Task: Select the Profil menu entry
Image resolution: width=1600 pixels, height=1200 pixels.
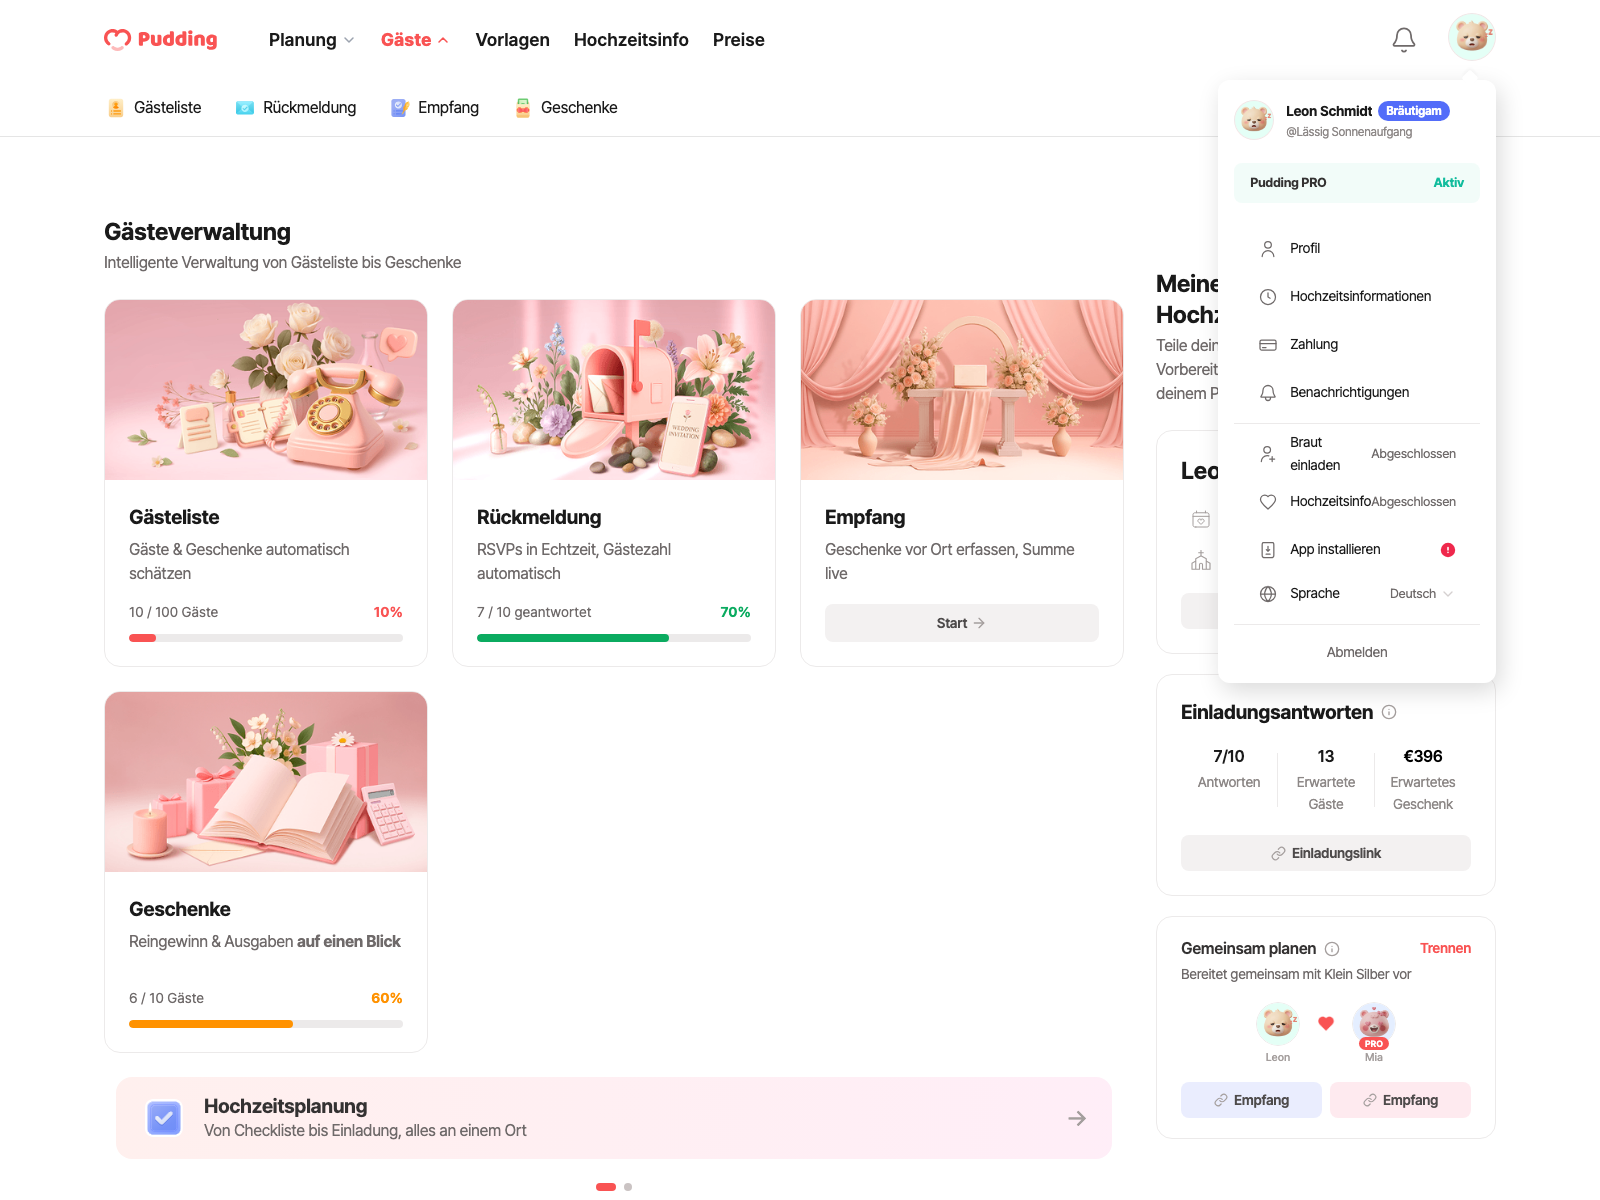Action: click(x=1357, y=248)
